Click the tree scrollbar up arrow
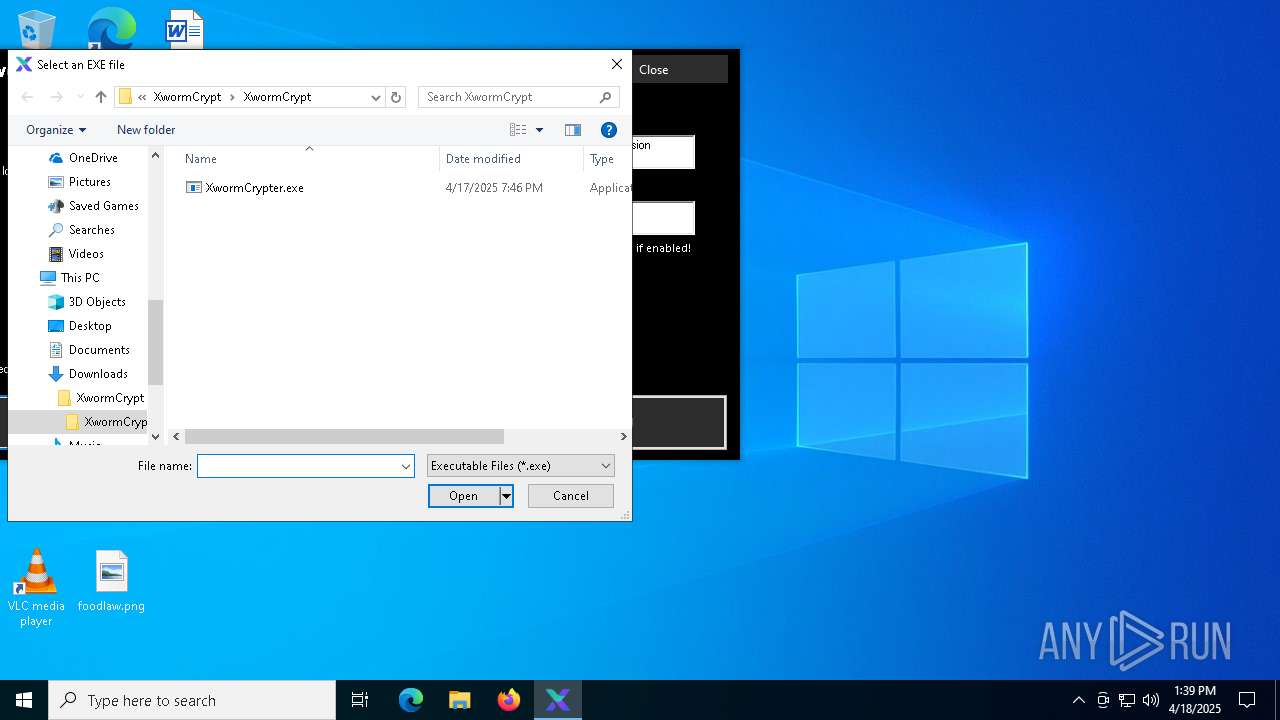Viewport: 1280px width, 720px height. coord(155,155)
